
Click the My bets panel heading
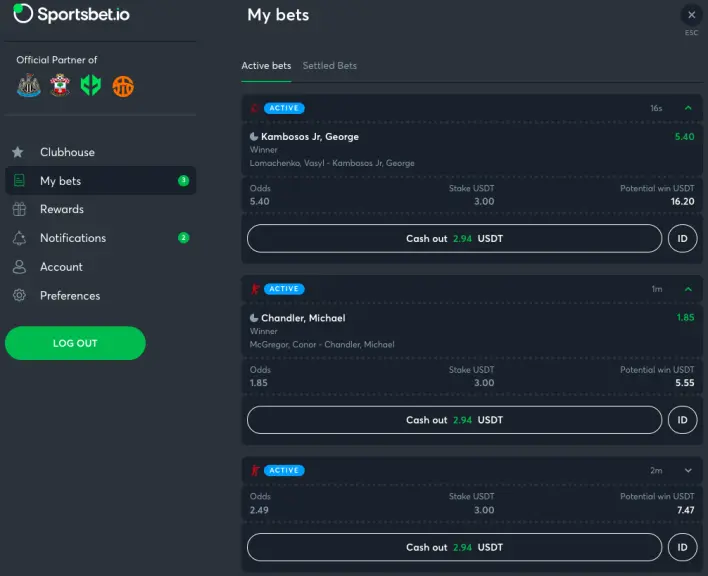pos(278,15)
